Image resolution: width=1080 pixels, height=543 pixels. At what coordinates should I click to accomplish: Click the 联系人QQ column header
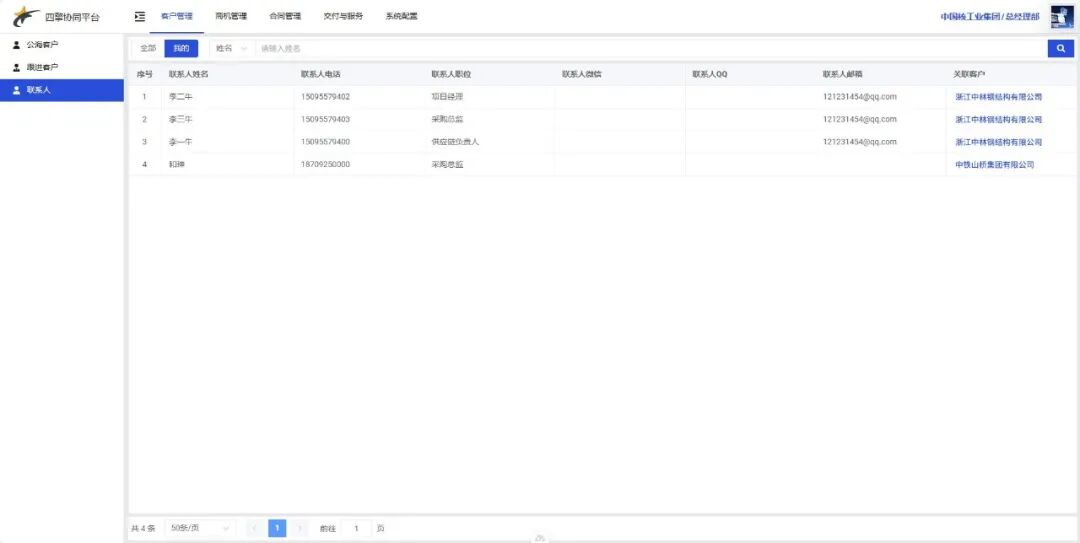point(710,74)
